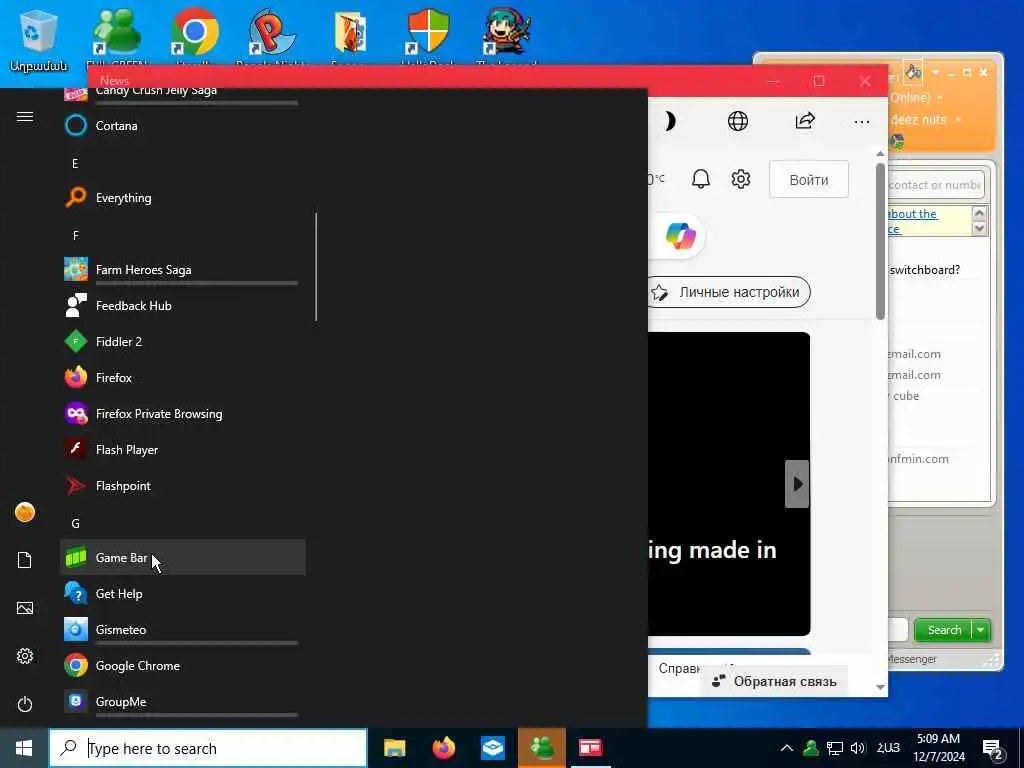Screen dimensions: 1024x768
Task: Open Messenger Online status dropdown
Action: pyautogui.click(x=940, y=98)
